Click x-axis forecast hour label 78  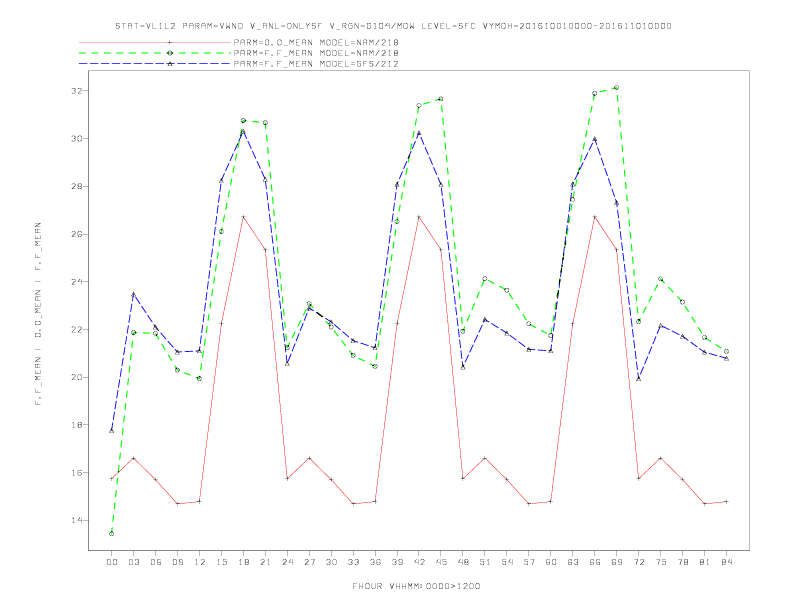(682, 562)
